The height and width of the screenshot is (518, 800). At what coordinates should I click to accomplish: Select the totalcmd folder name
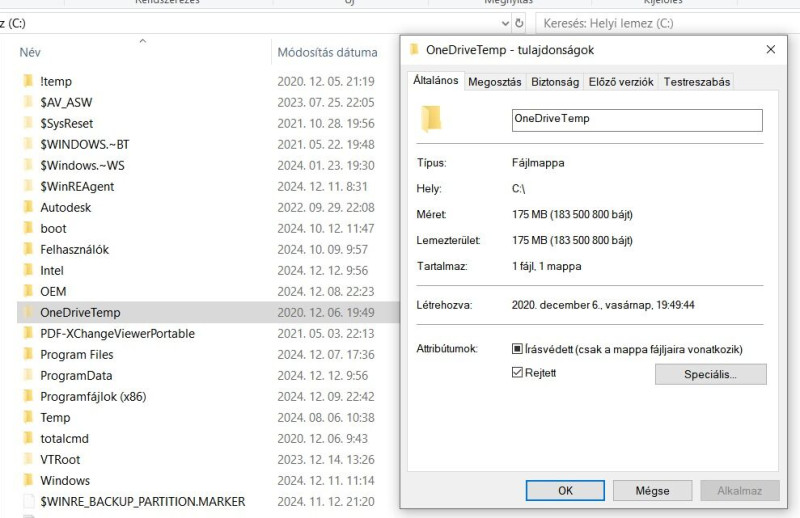pos(65,438)
